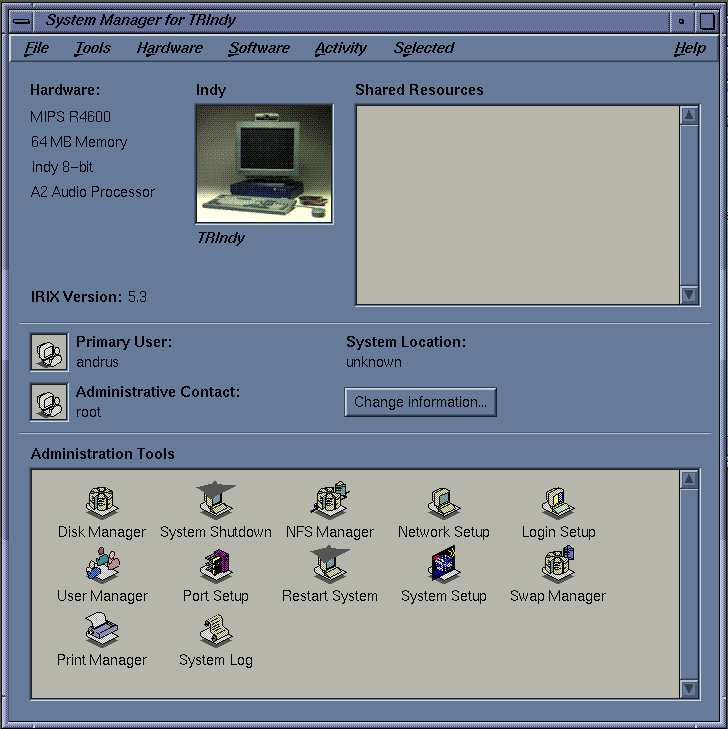
Task: Open the Print Manager tool
Action: (102, 630)
